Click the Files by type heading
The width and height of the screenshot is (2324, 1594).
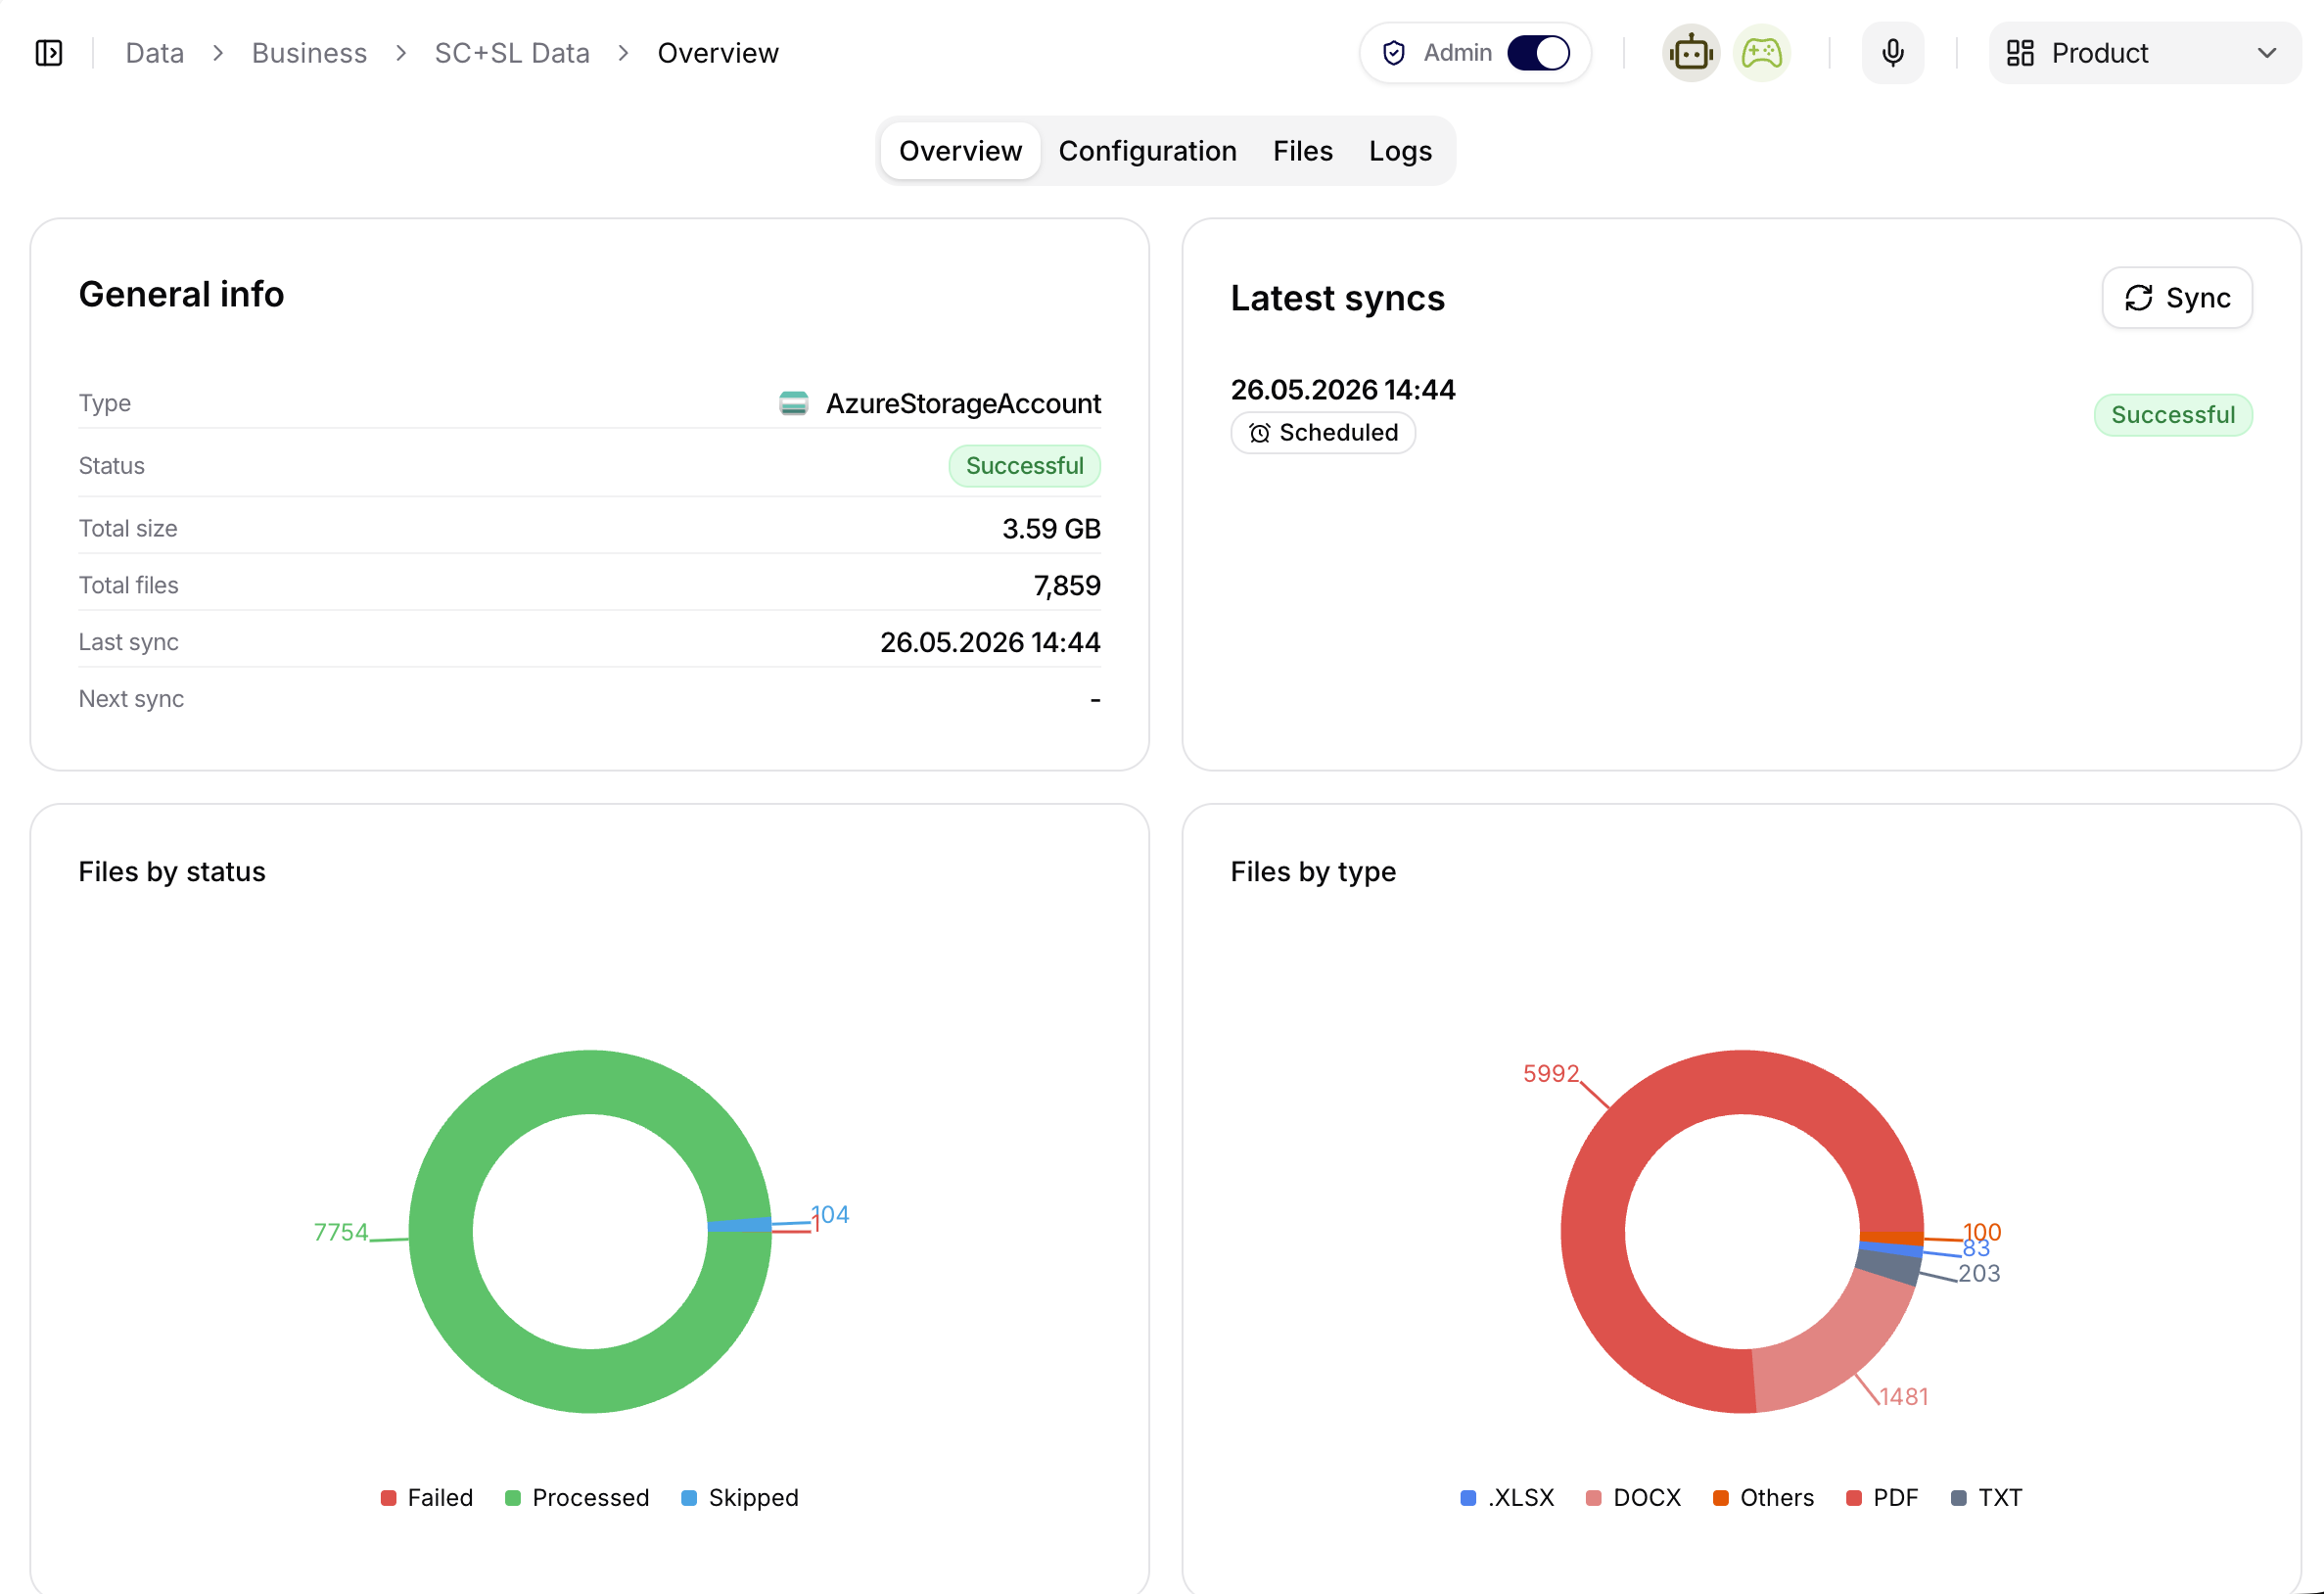tap(1312, 872)
